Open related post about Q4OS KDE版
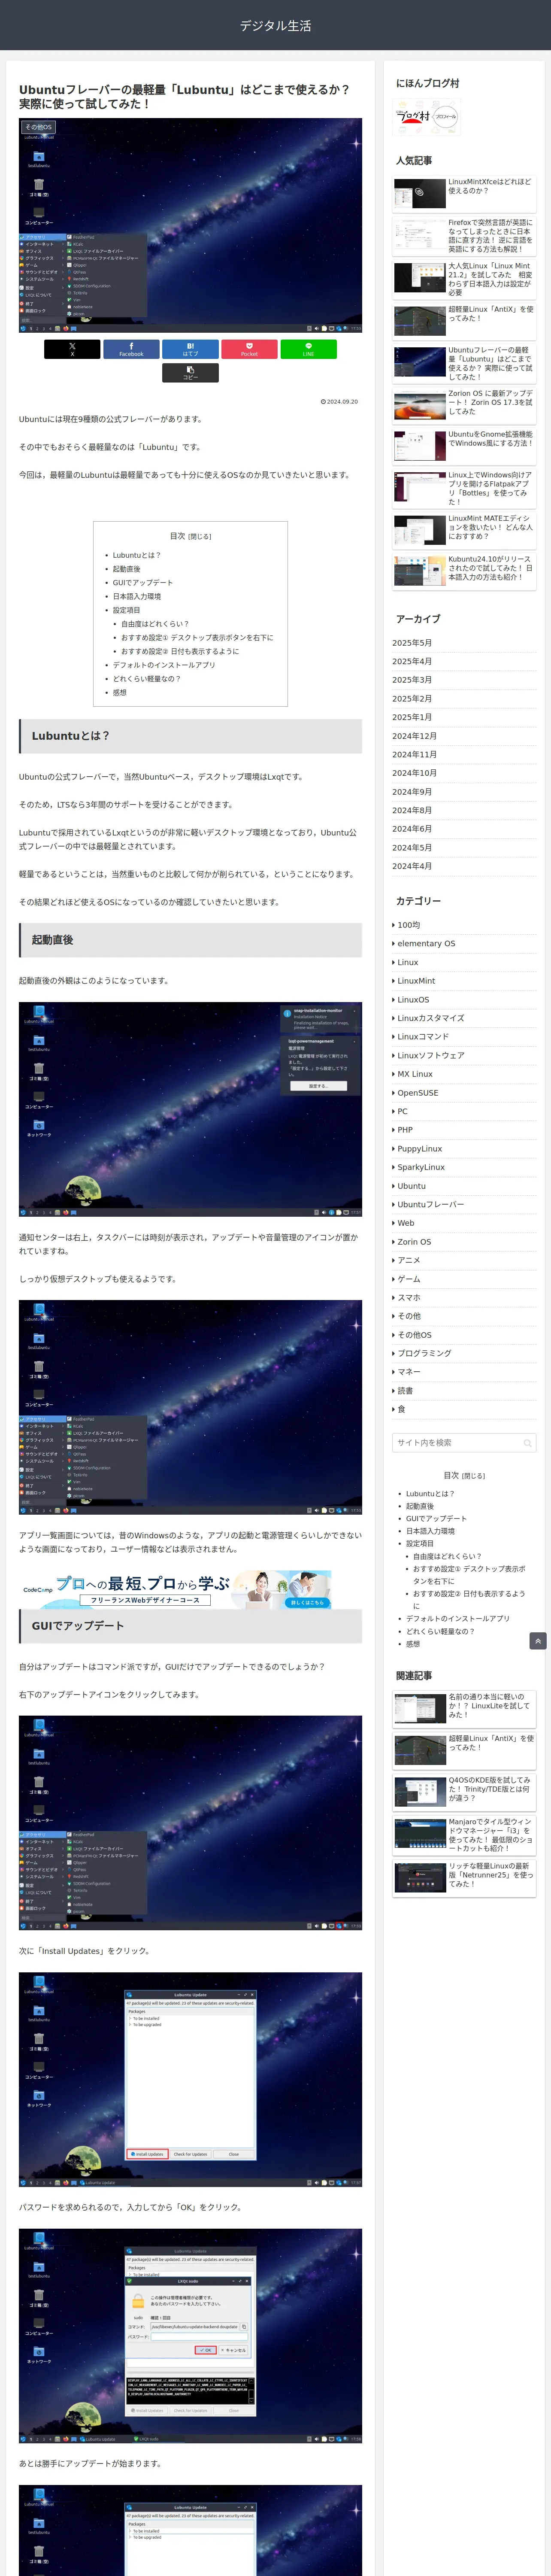This screenshot has width=551, height=2576. 464,1792
